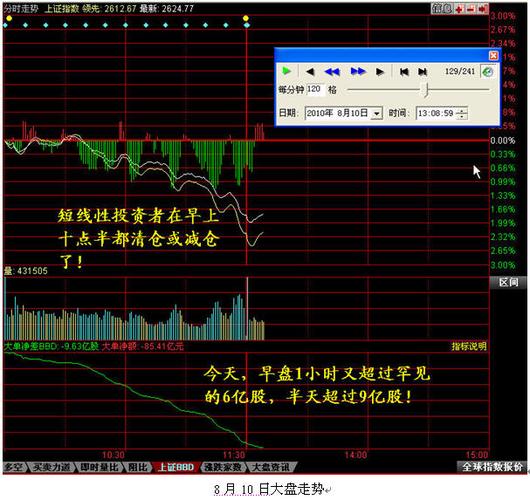530x500 pixels.
Task: Click the yellow dot marker above 11:30 line
Action: click(246, 18)
